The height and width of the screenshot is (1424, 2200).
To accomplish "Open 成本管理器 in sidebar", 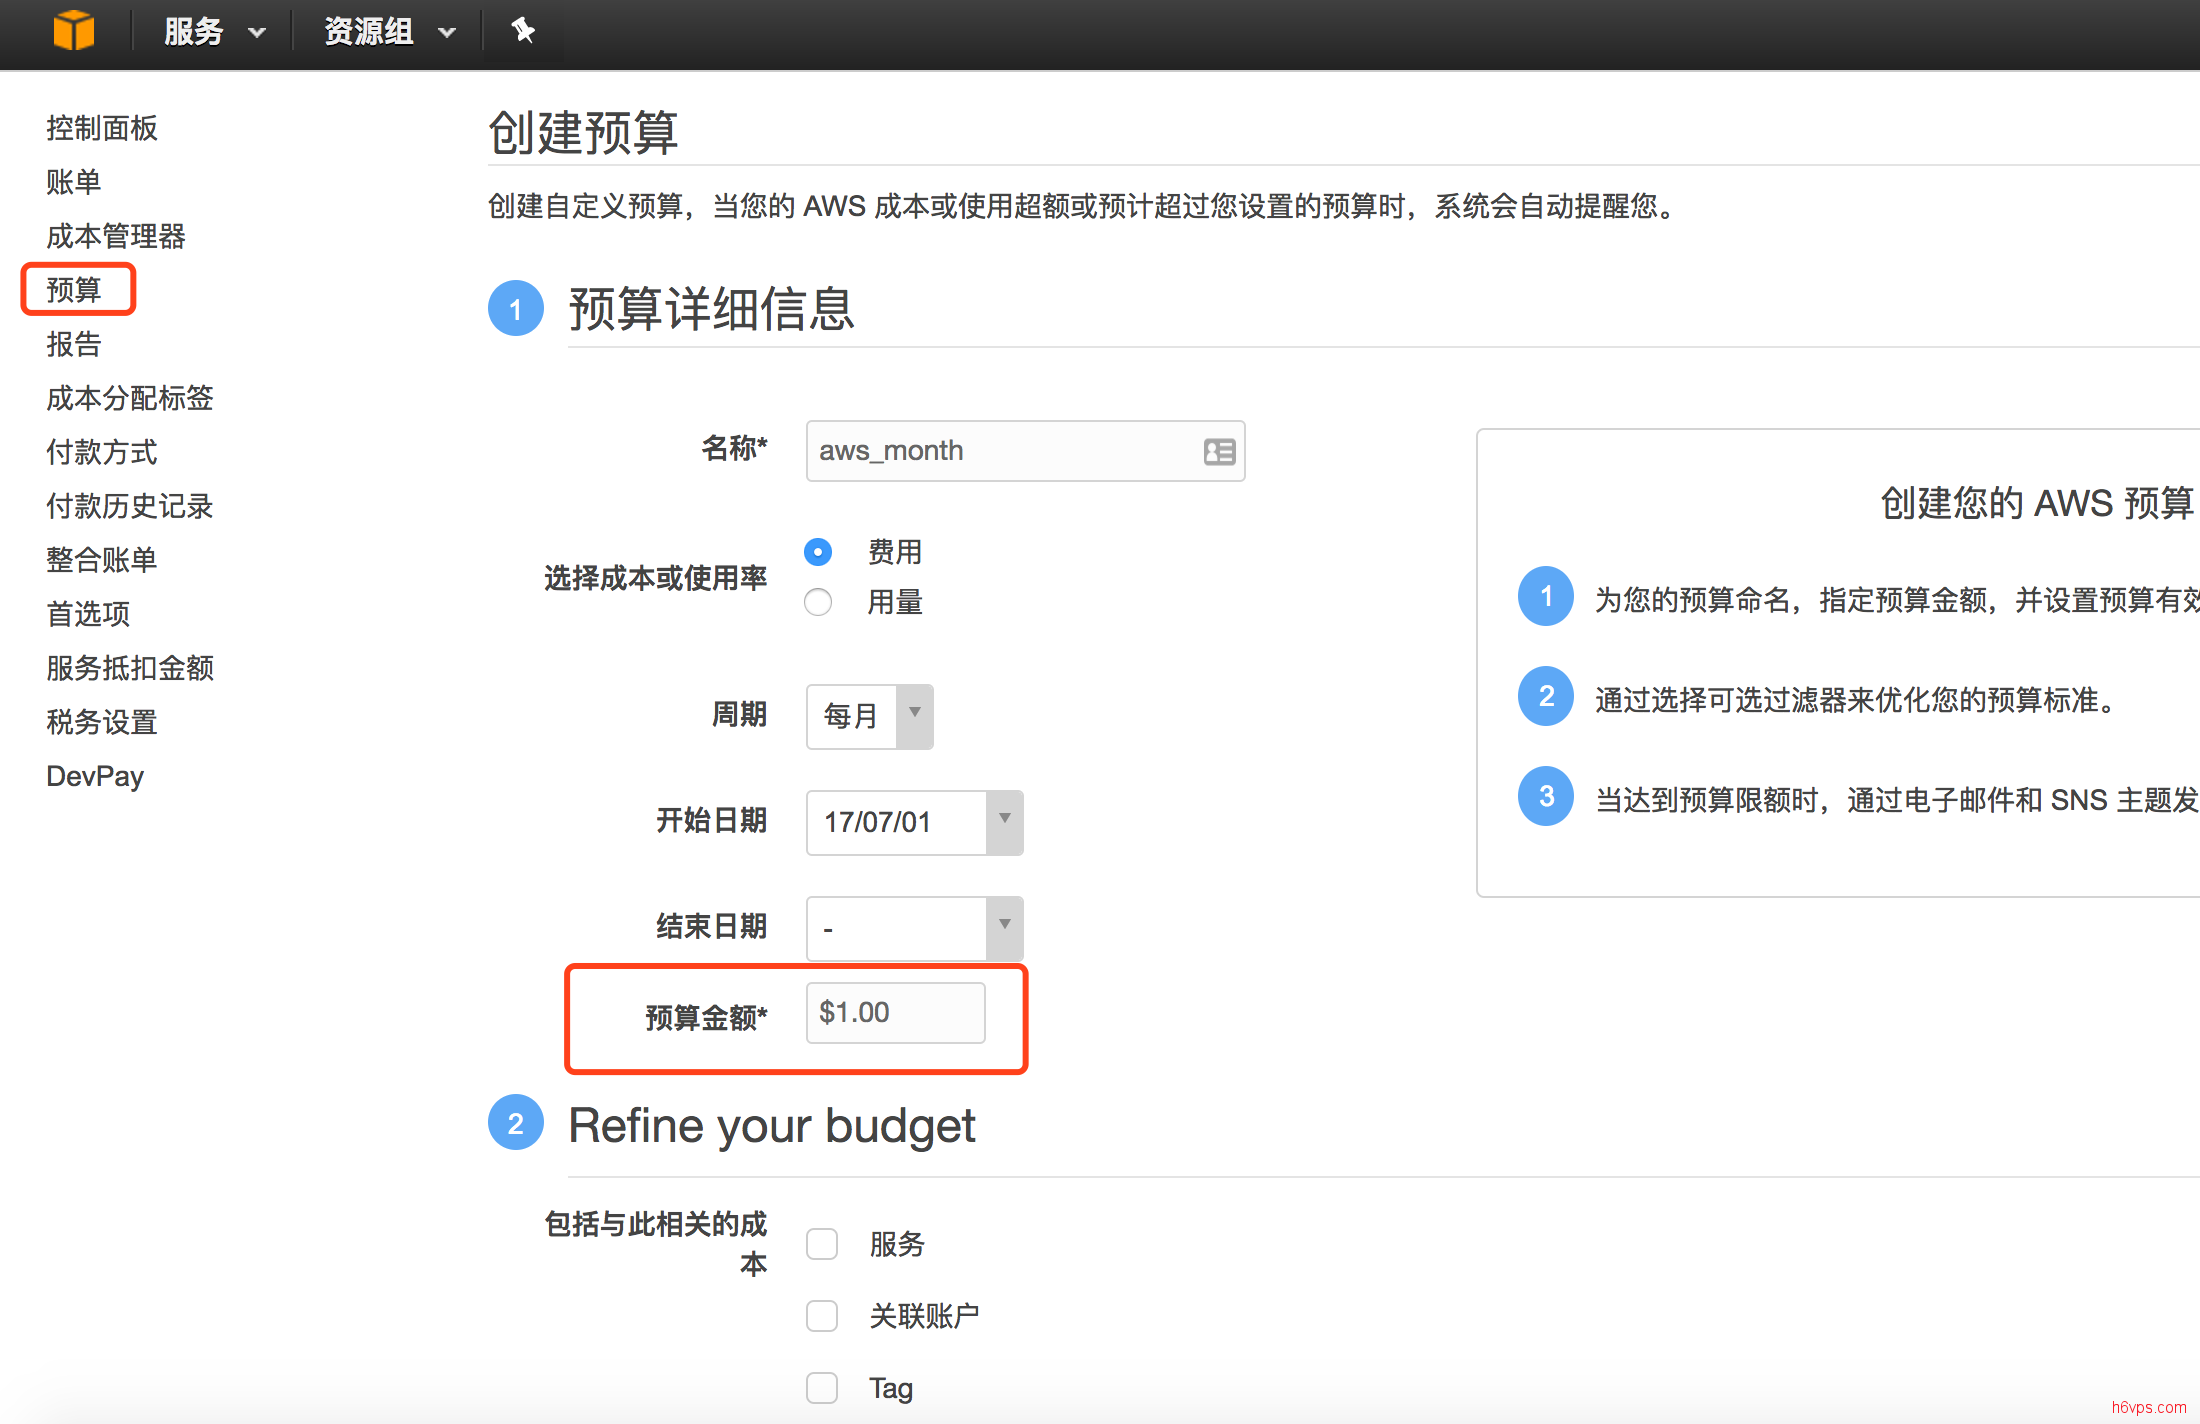I will click(x=116, y=236).
